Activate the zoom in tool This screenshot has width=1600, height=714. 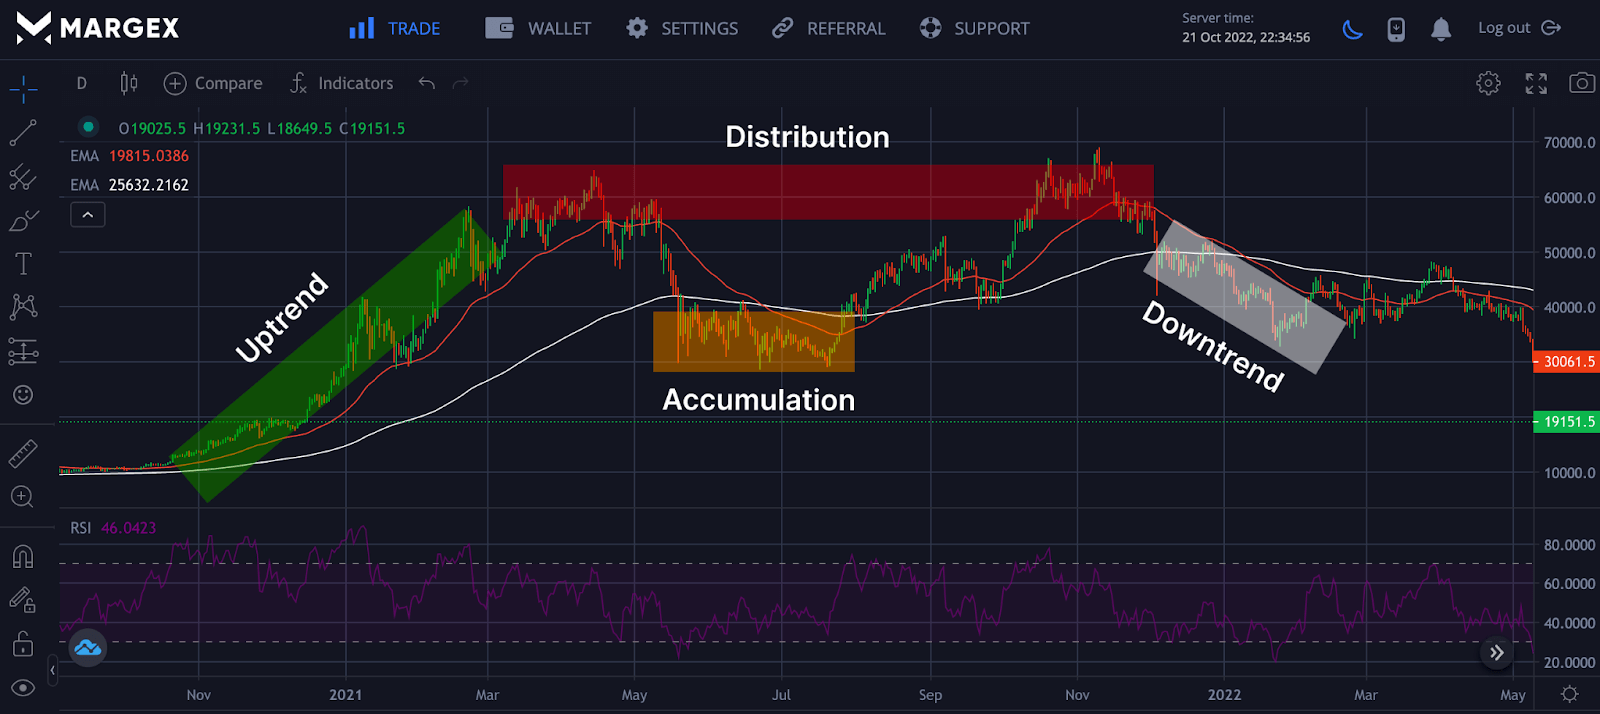point(23,497)
